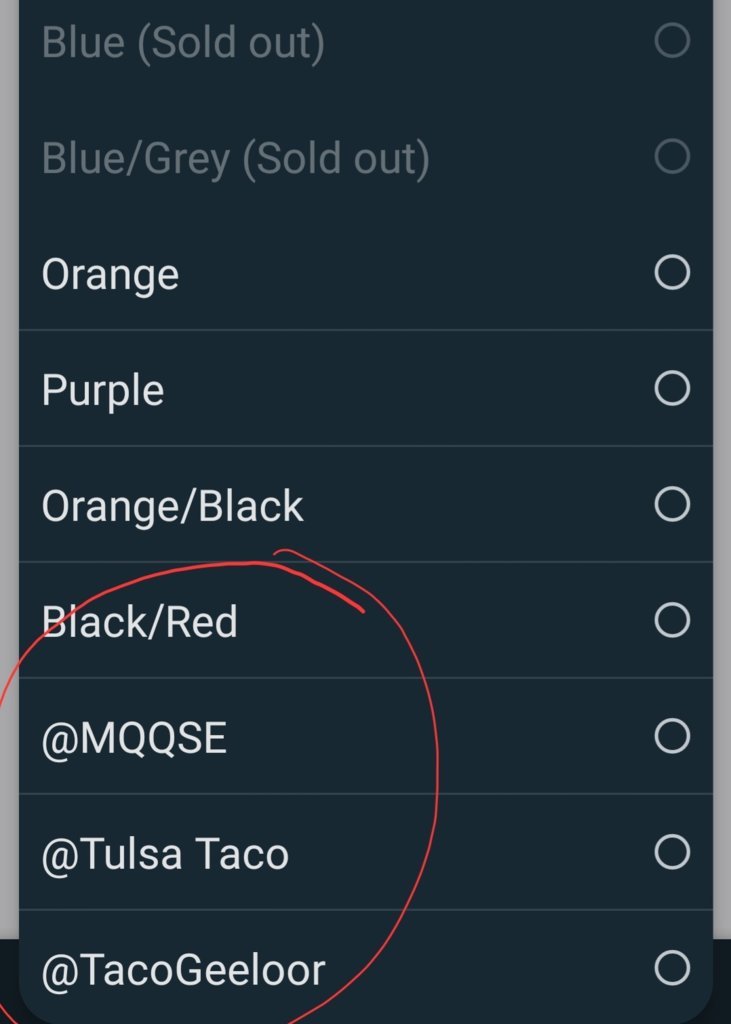Select the @TacoGeeloor radio button
731x1024 pixels.
(x=672, y=967)
